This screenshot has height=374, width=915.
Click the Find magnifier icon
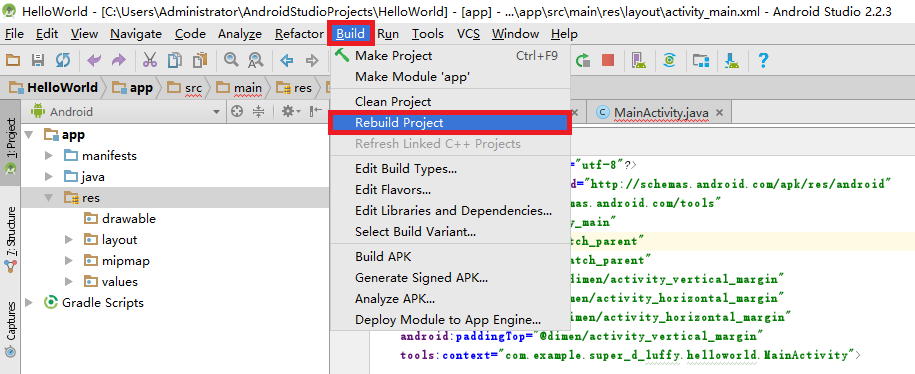(x=232, y=60)
